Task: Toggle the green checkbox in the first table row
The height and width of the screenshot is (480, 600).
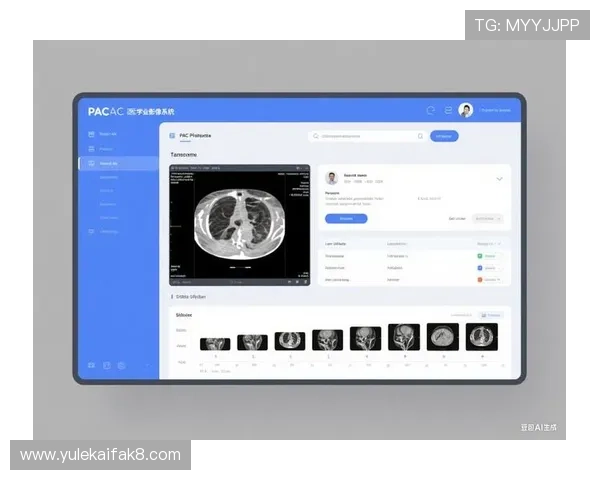Action: point(480,256)
